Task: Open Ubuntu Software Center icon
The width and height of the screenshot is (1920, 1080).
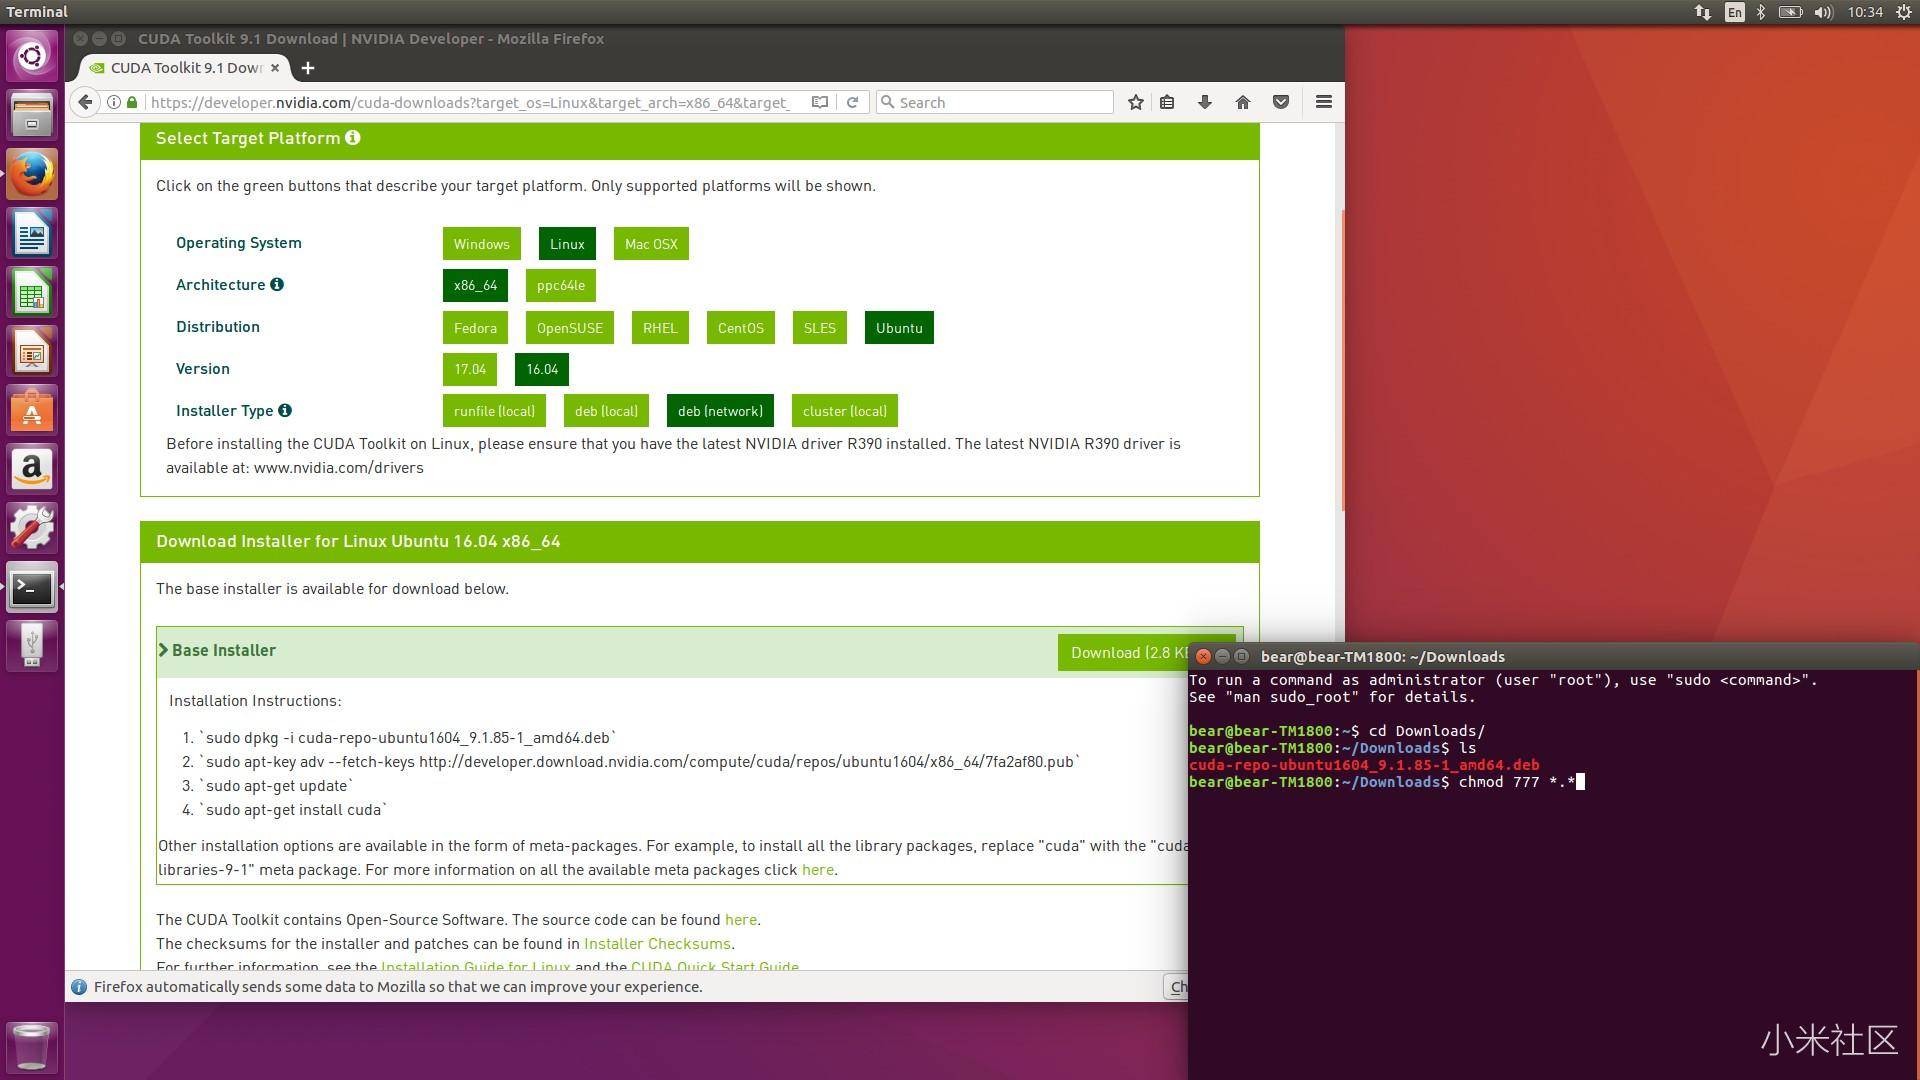Action: coord(32,410)
